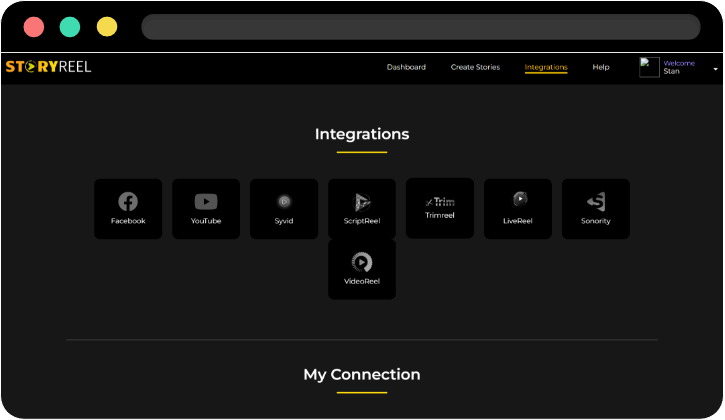The image size is (725, 420).
Task: Click the user profile avatar
Action: pos(649,67)
